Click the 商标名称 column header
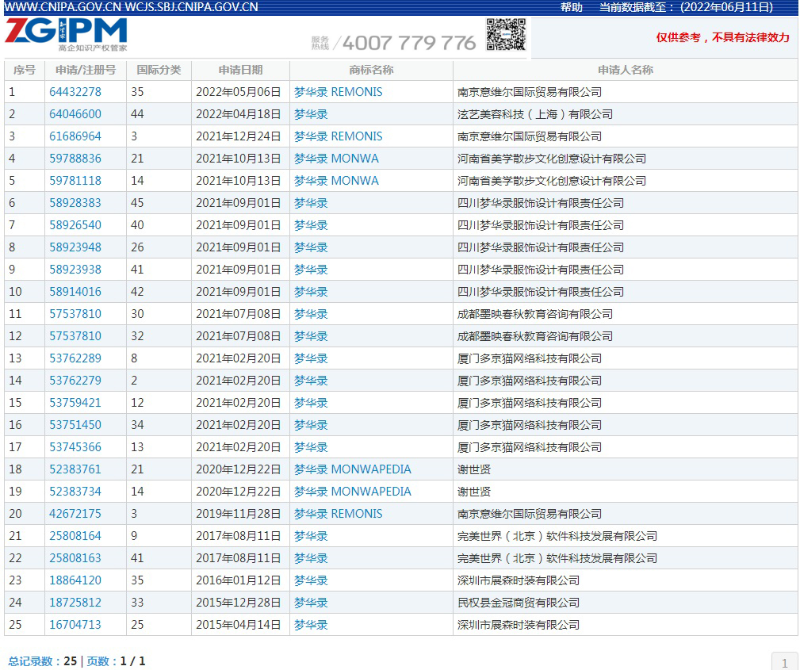The height and width of the screenshot is (670, 800). click(371, 70)
